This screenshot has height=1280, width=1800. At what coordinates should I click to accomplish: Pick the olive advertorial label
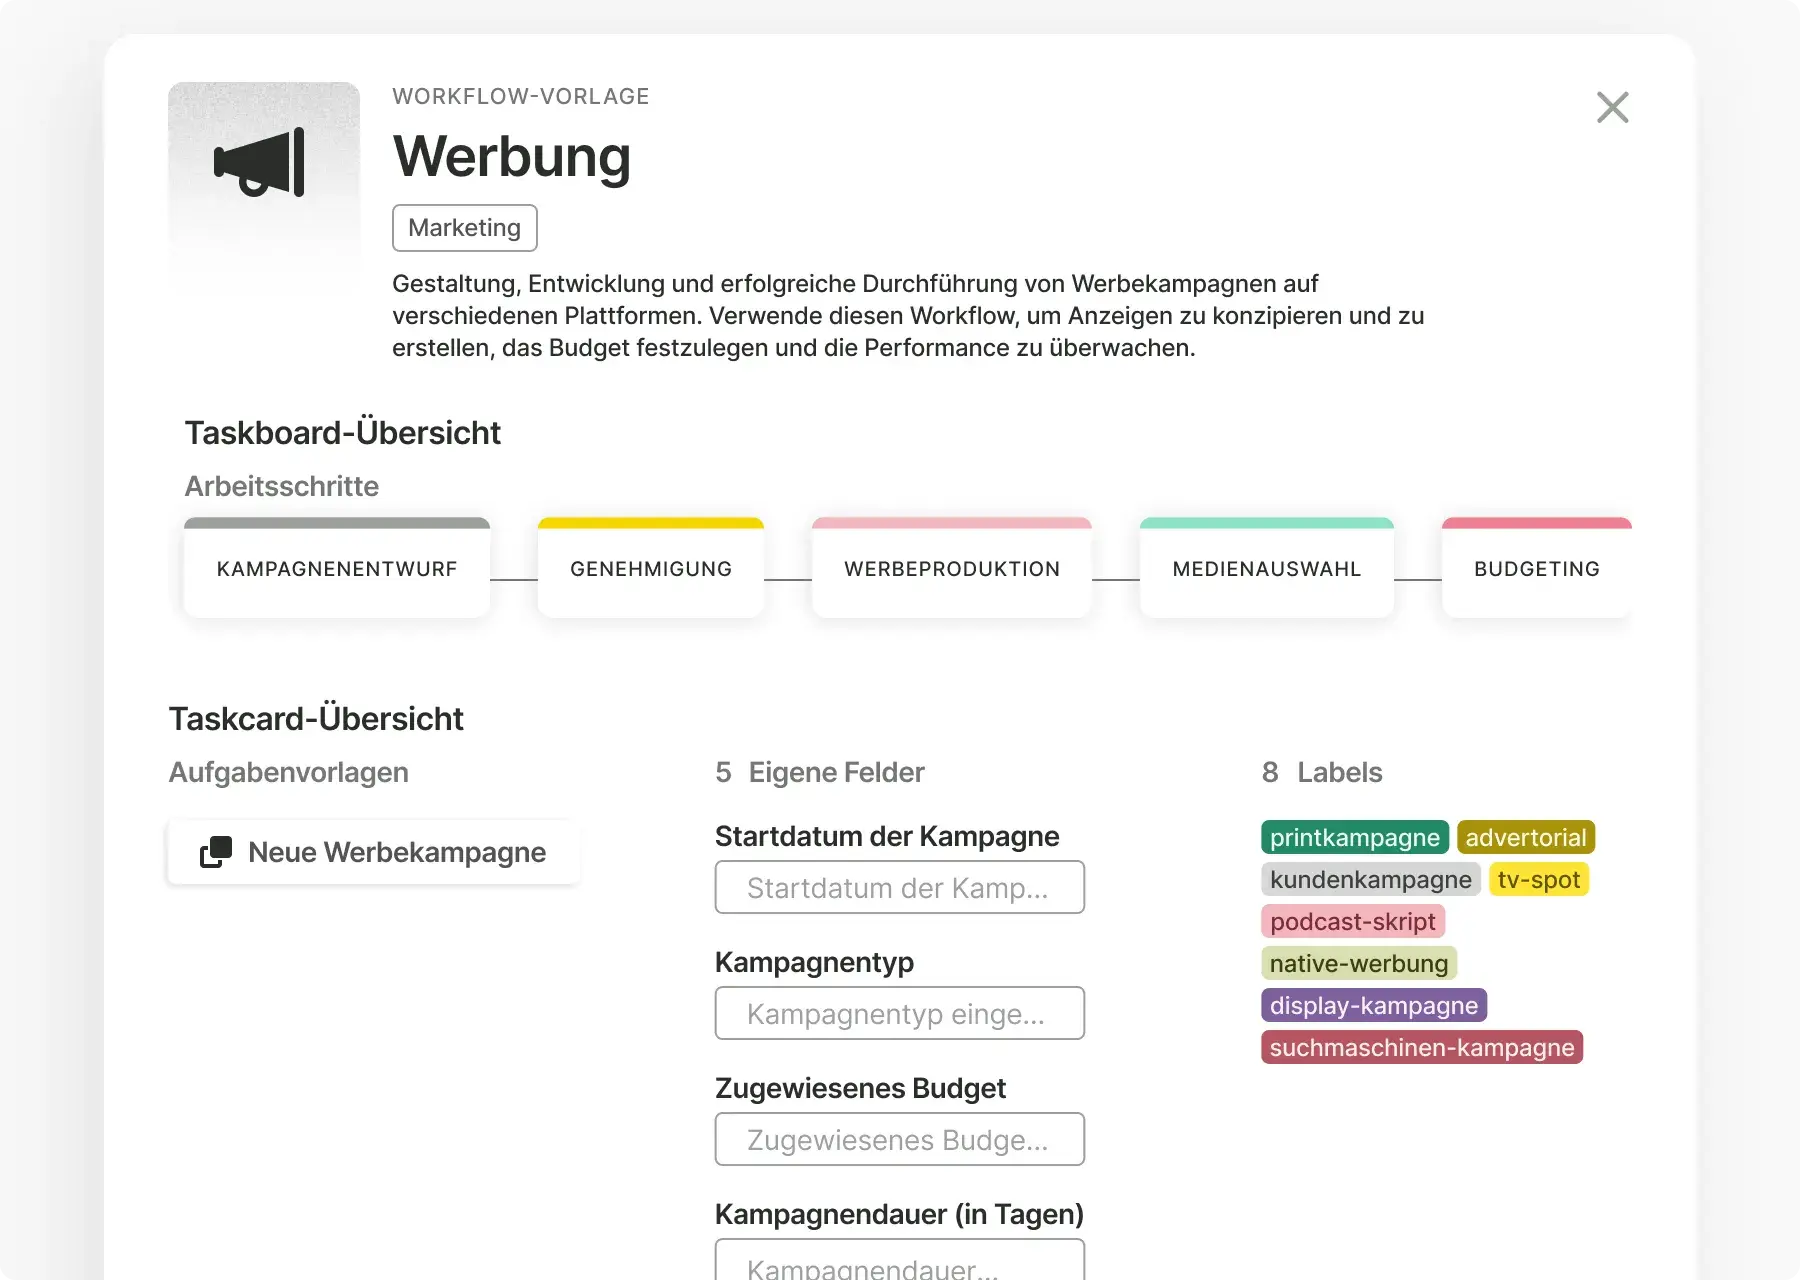tap(1525, 837)
